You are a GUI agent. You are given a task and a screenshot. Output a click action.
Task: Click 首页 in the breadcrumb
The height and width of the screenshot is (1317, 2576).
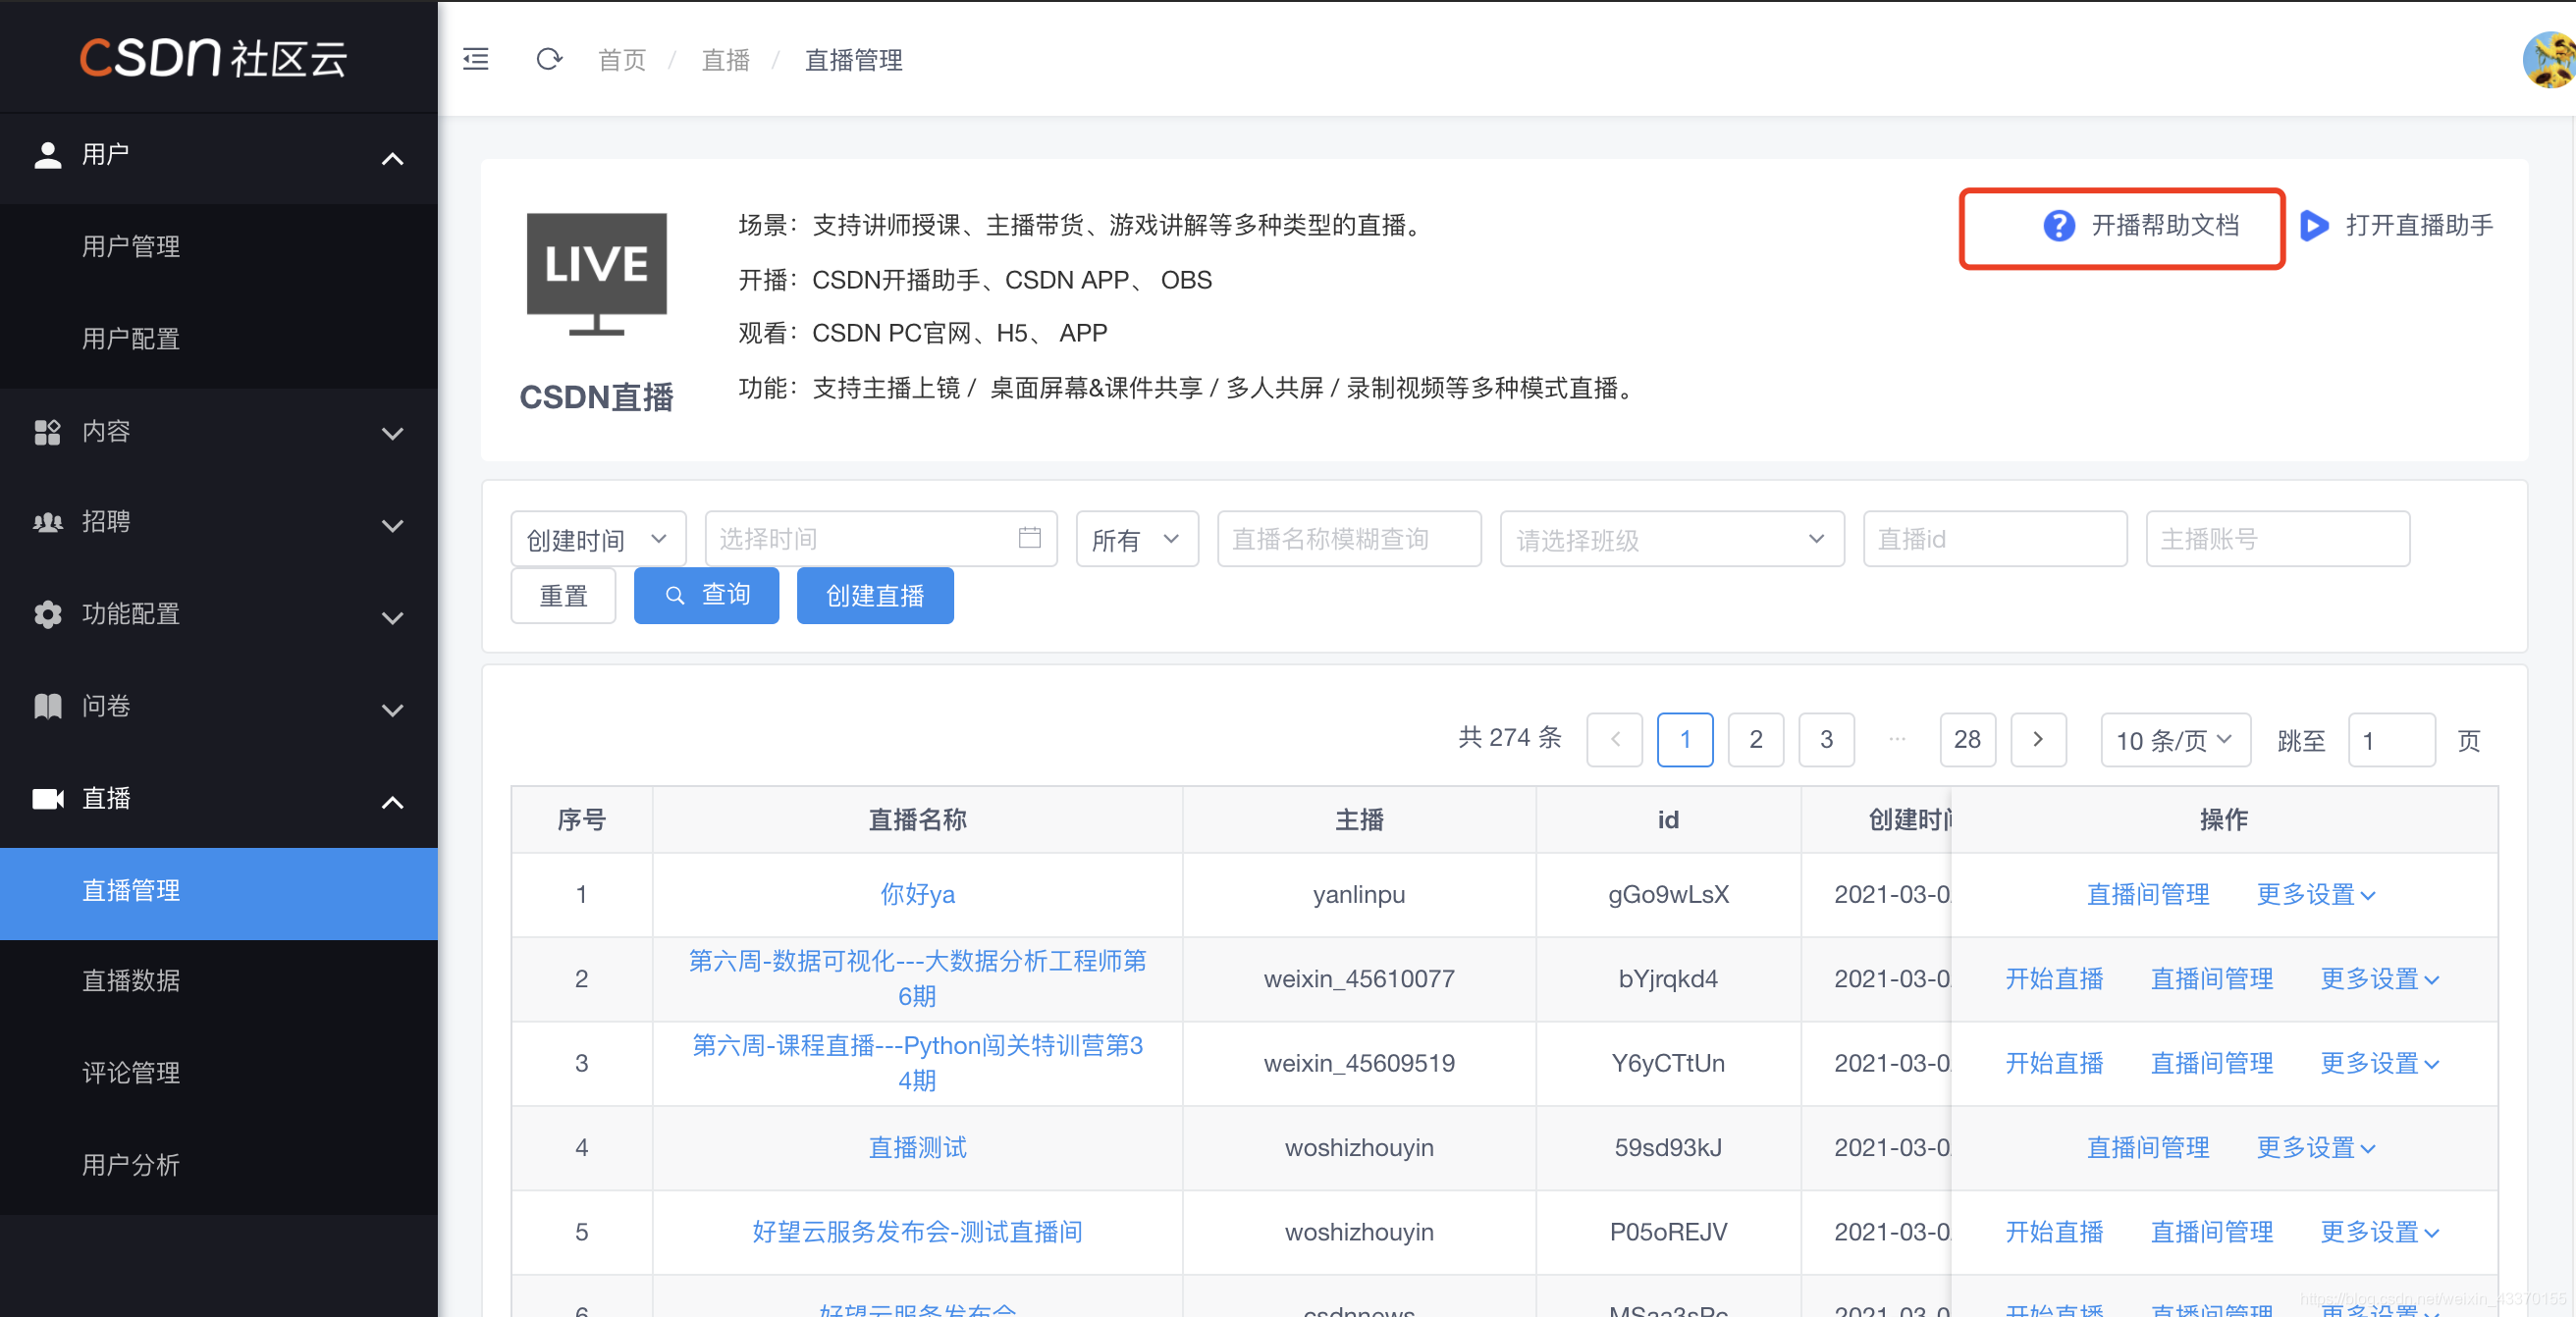[622, 60]
